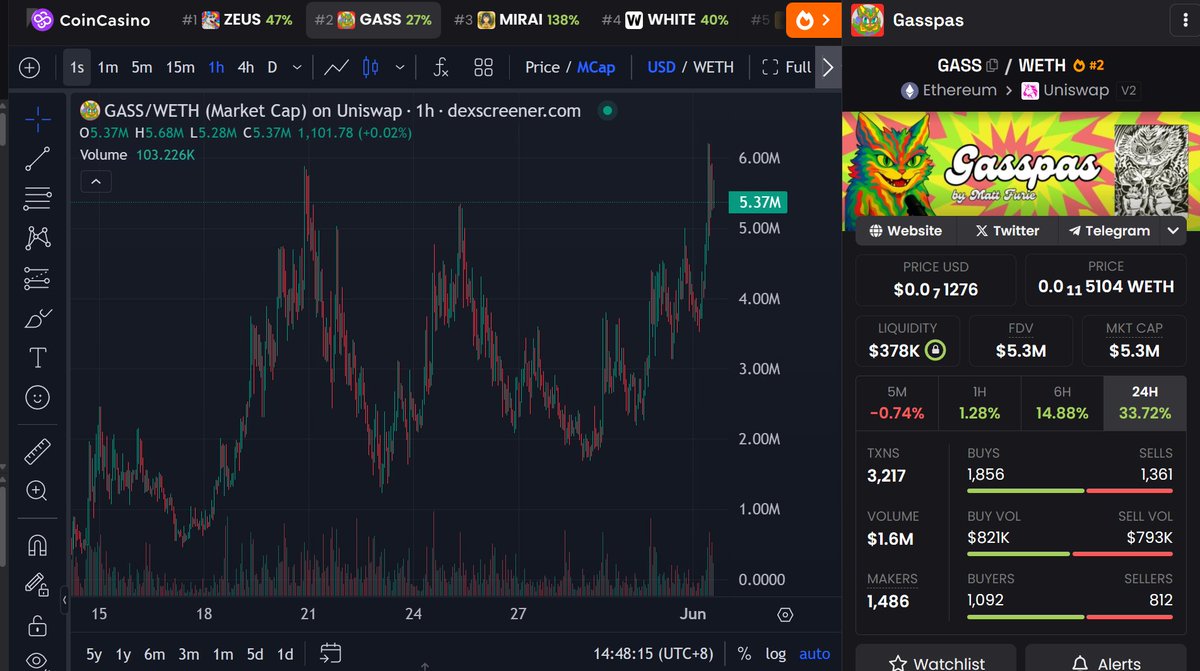This screenshot has height=671, width=1200.
Task: Open the 14:48:15 (UTC+8) timezone menu
Action: pyautogui.click(x=652, y=654)
